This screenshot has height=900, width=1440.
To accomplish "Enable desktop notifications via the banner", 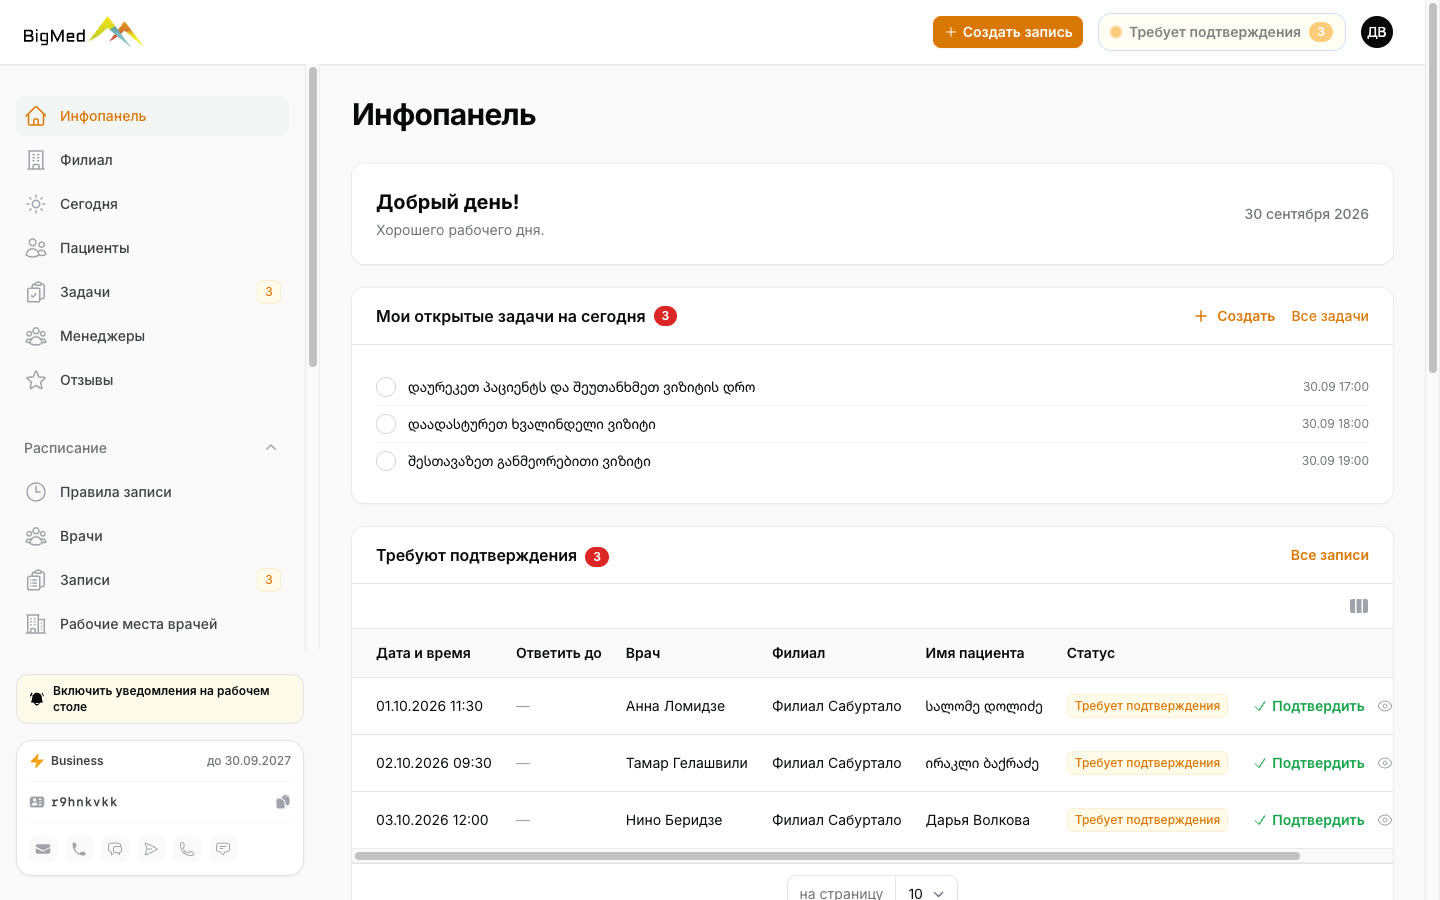I will pos(160,699).
